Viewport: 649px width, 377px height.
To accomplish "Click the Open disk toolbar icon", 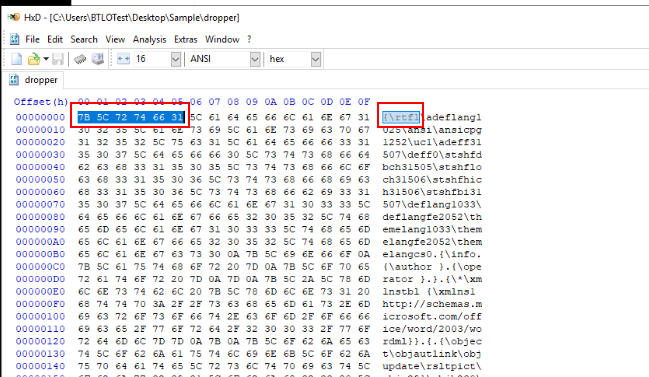I will [98, 59].
